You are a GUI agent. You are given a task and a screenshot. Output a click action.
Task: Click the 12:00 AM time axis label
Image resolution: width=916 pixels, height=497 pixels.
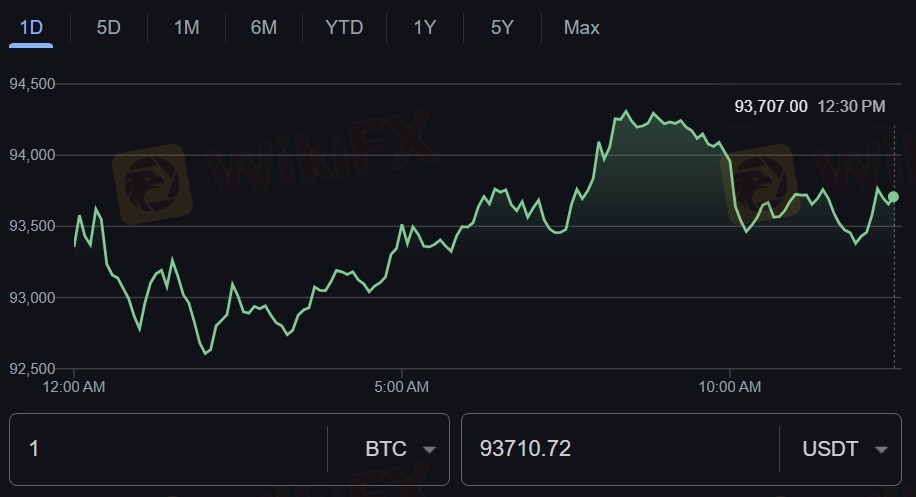(x=74, y=386)
